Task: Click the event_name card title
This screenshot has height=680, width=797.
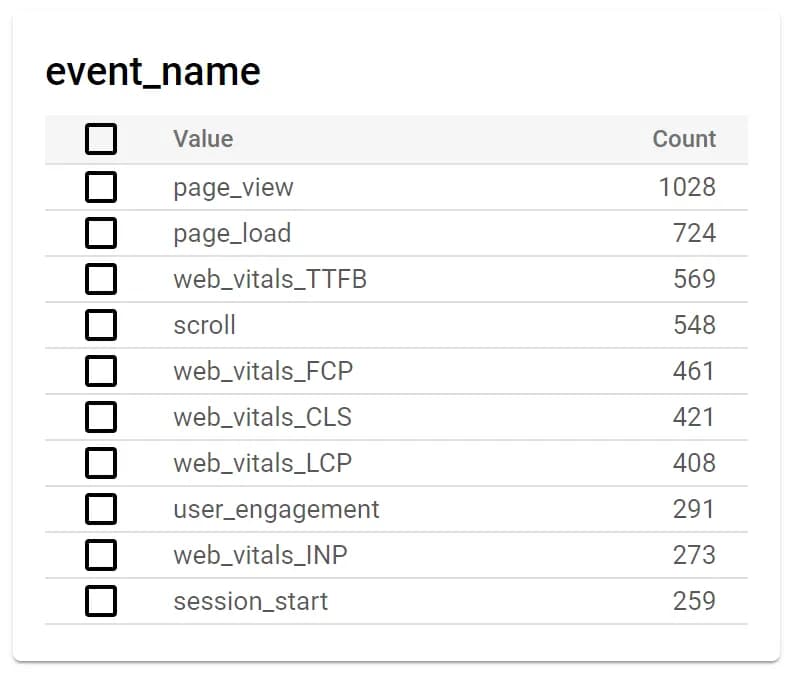Action: tap(153, 72)
